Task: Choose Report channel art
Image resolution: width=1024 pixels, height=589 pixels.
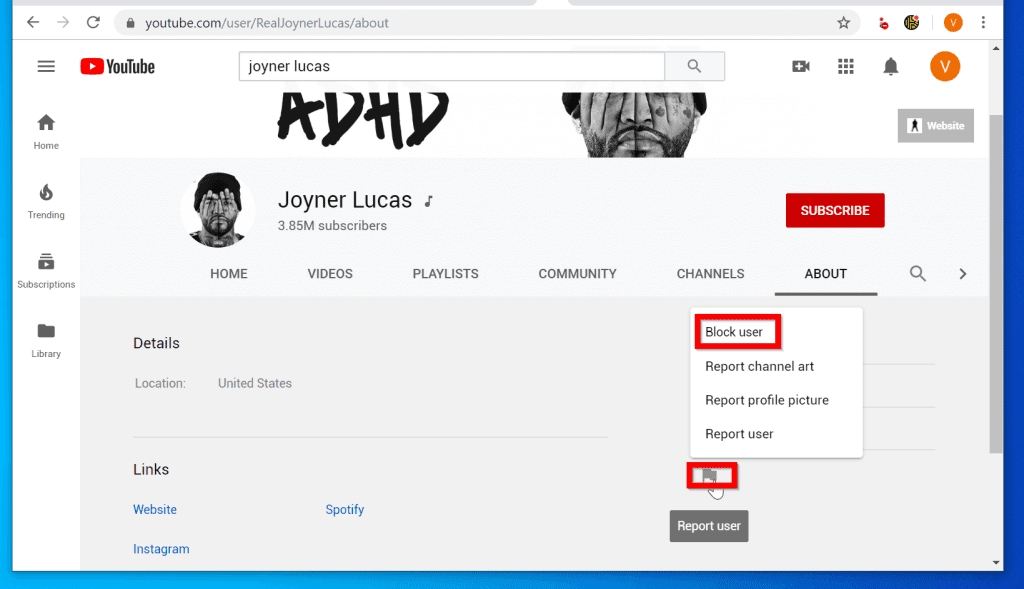Action: [760, 366]
